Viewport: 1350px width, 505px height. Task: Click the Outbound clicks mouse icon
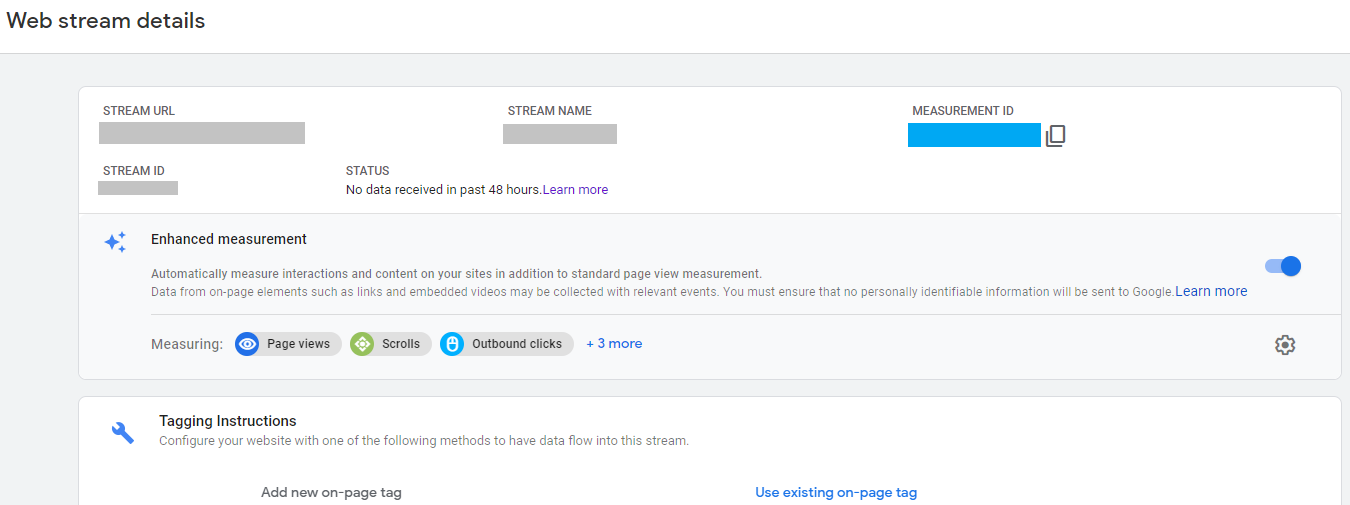pyautogui.click(x=452, y=344)
